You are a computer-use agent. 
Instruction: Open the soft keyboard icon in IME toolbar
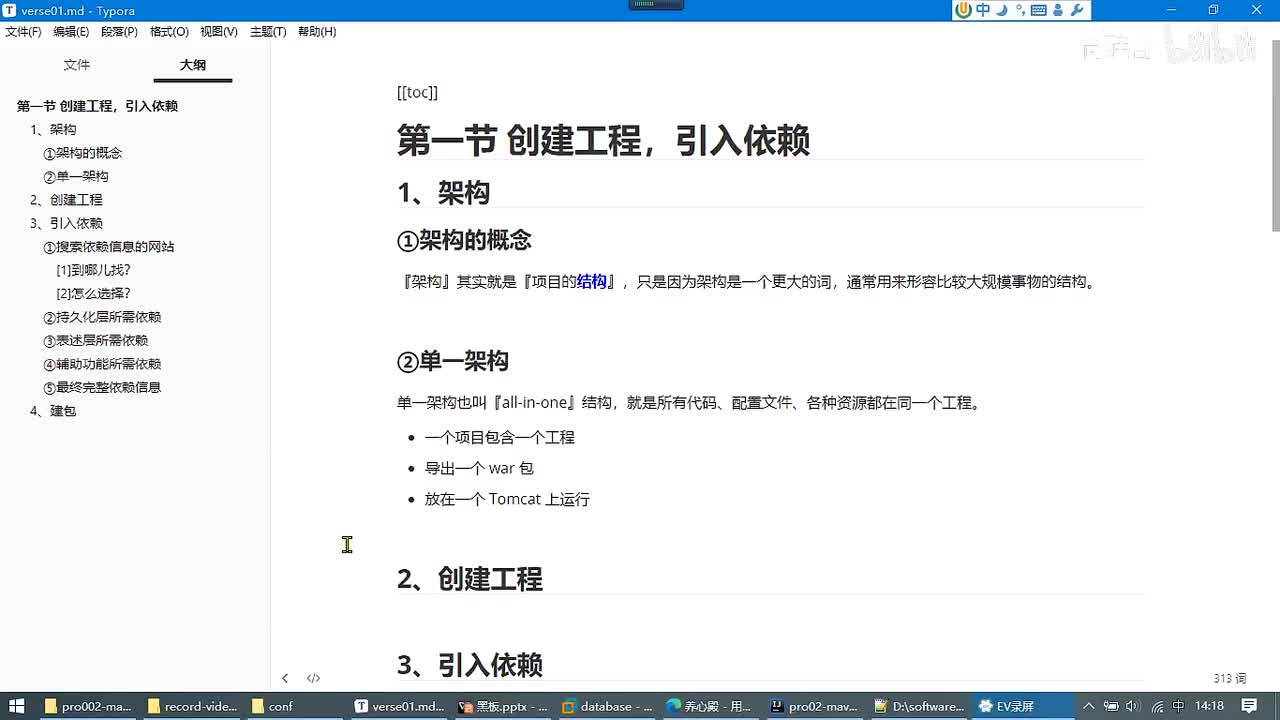click(1039, 10)
